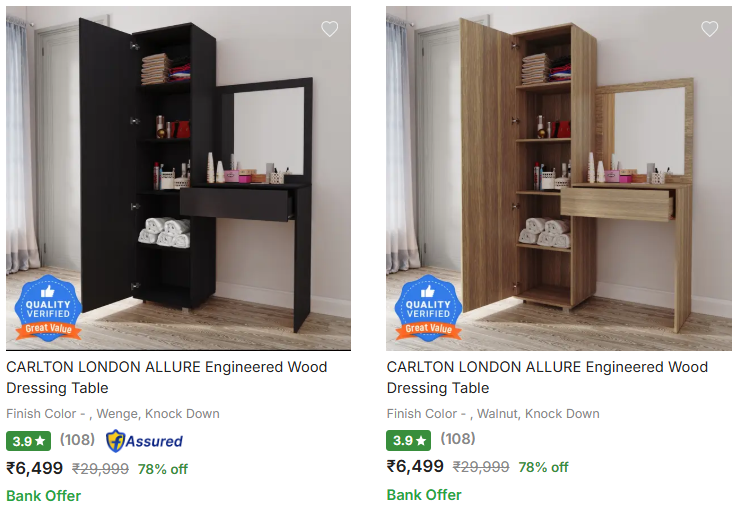
Task: View the 108 reviews count for Walnut item
Action: tap(457, 439)
